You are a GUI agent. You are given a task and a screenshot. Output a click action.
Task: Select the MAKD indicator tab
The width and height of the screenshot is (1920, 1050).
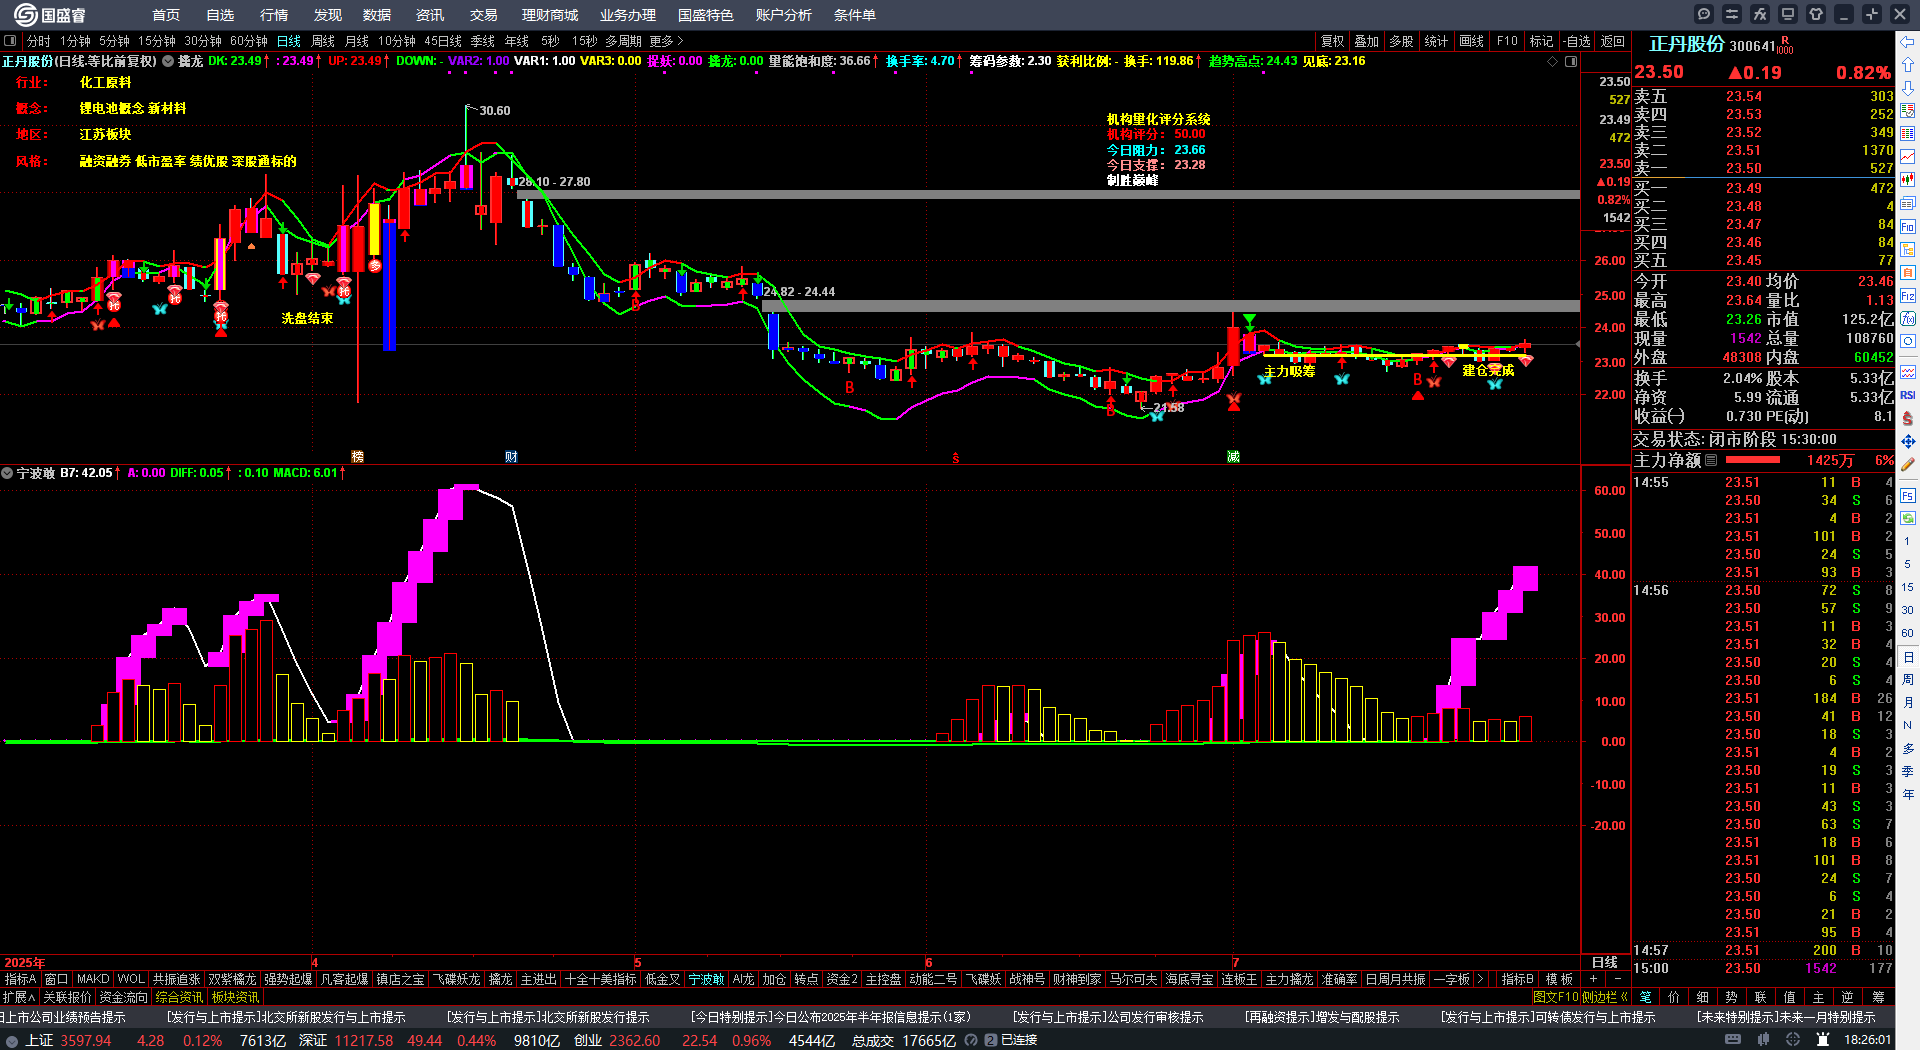[x=93, y=979]
